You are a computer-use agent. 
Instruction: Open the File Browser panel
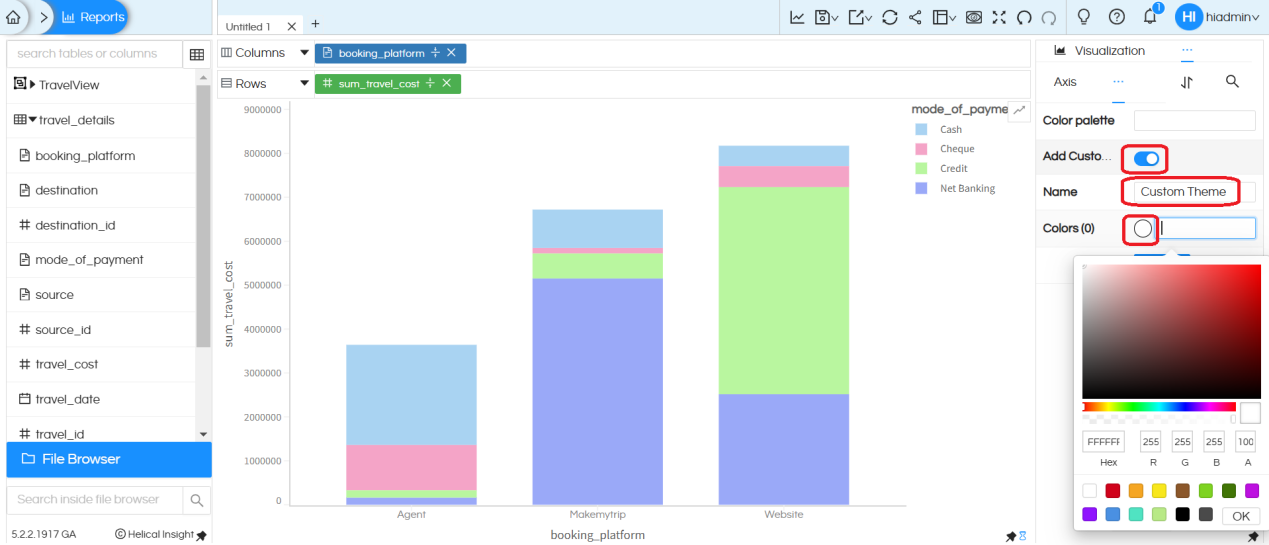point(109,459)
